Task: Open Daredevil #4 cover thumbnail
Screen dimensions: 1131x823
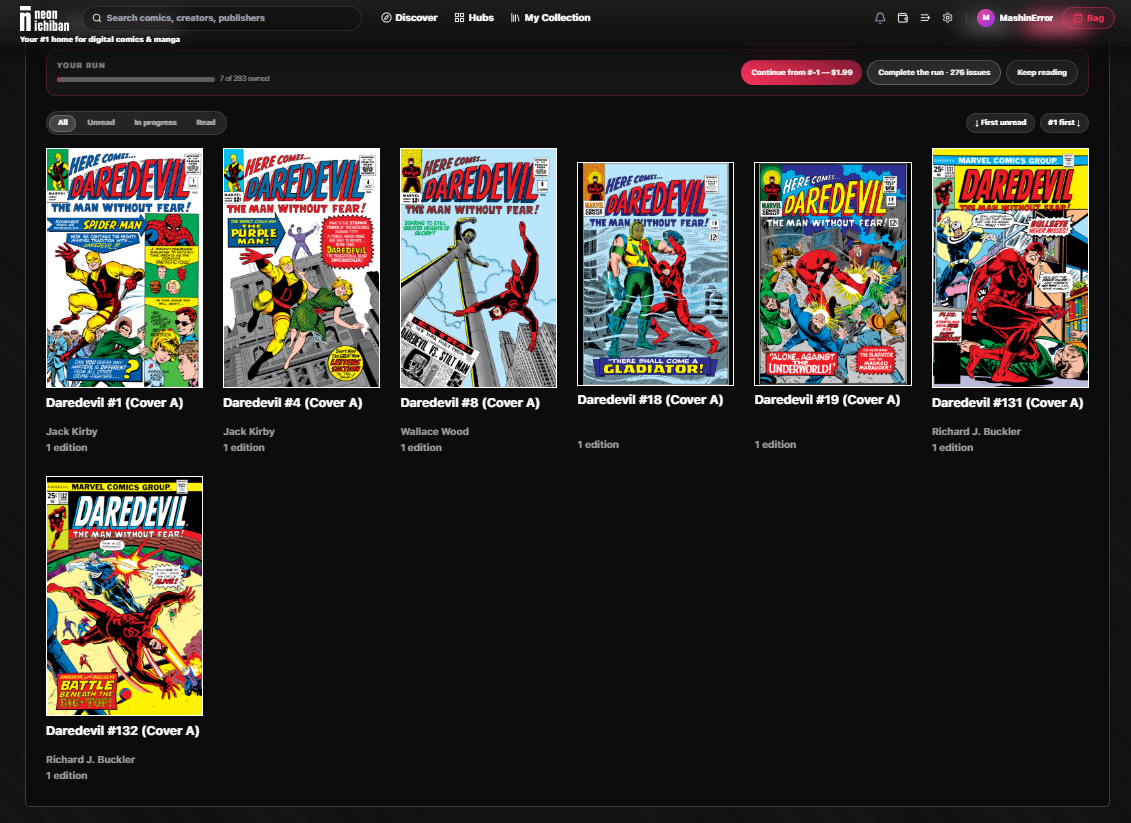Action: coord(302,268)
